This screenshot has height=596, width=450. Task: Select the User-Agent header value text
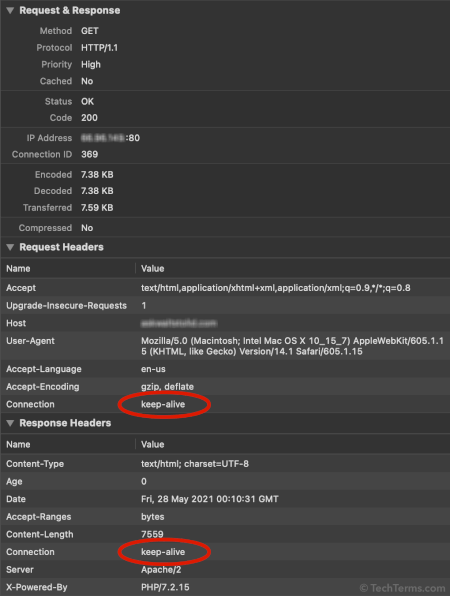tap(292, 346)
